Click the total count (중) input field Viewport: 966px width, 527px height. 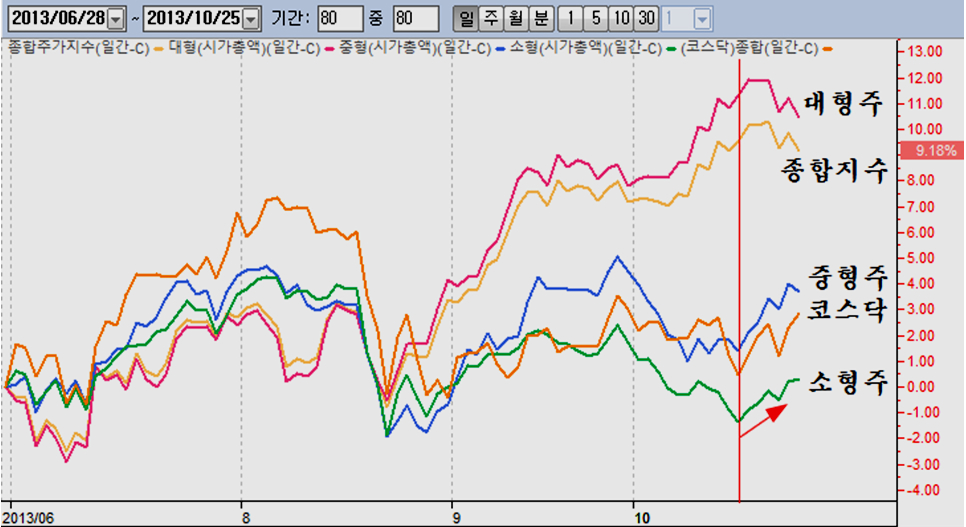click(415, 18)
